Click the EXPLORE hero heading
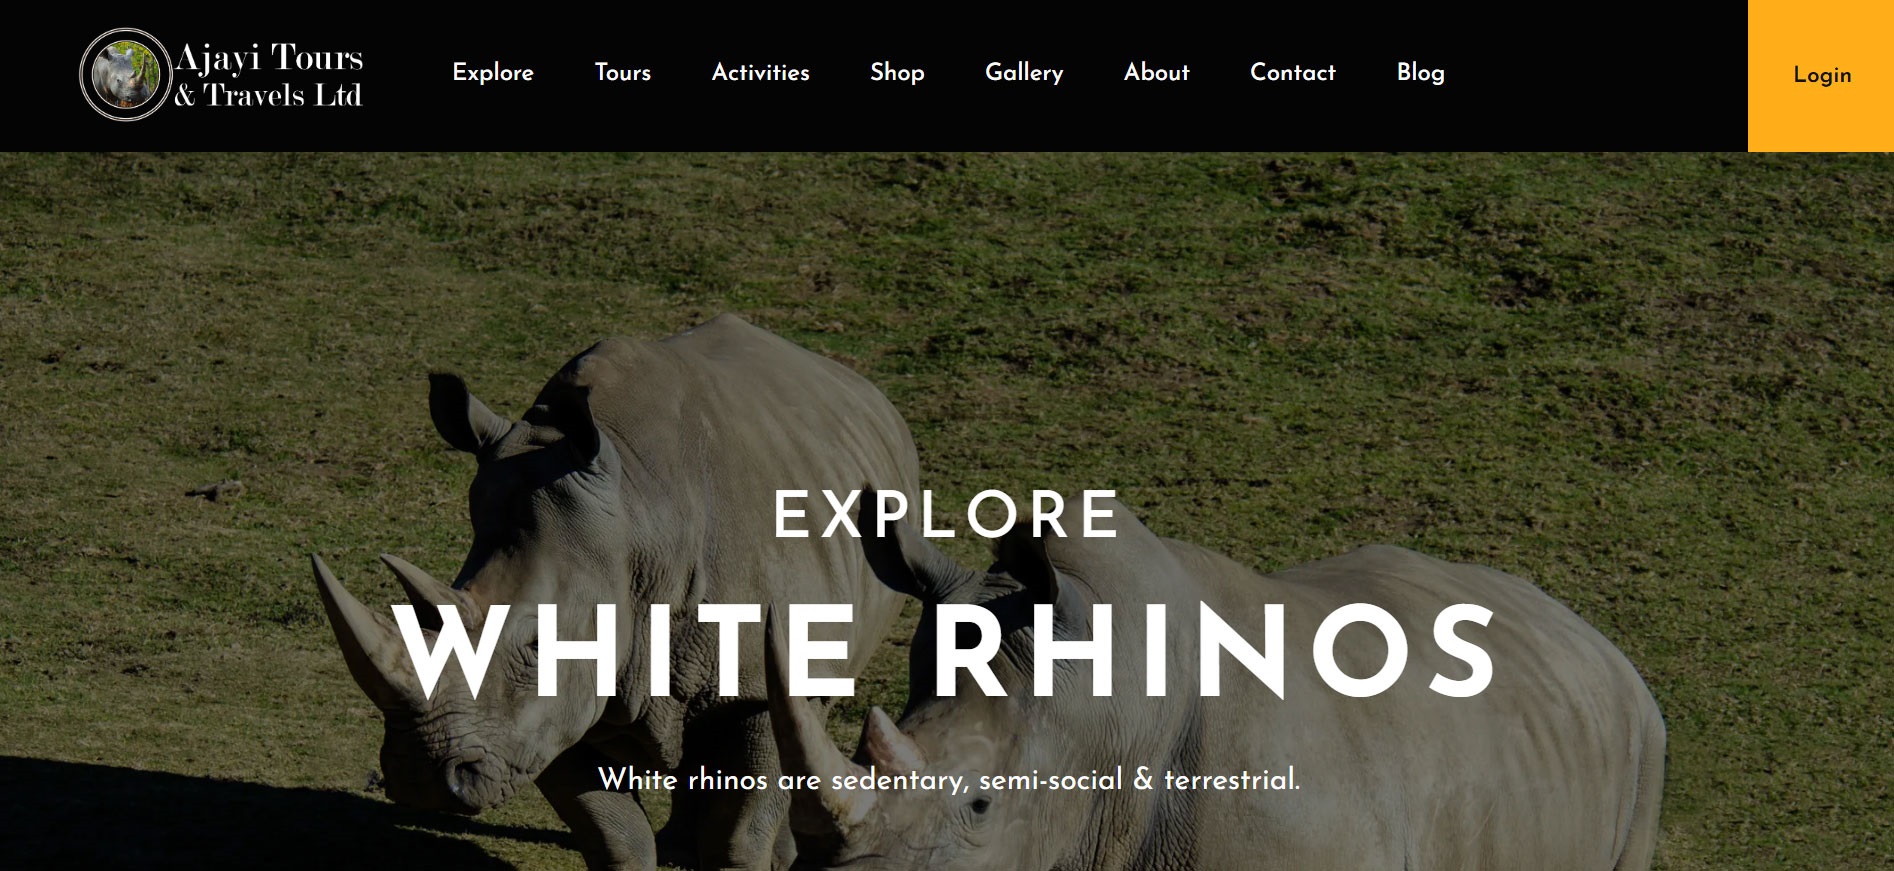The image size is (1894, 871). [x=947, y=514]
